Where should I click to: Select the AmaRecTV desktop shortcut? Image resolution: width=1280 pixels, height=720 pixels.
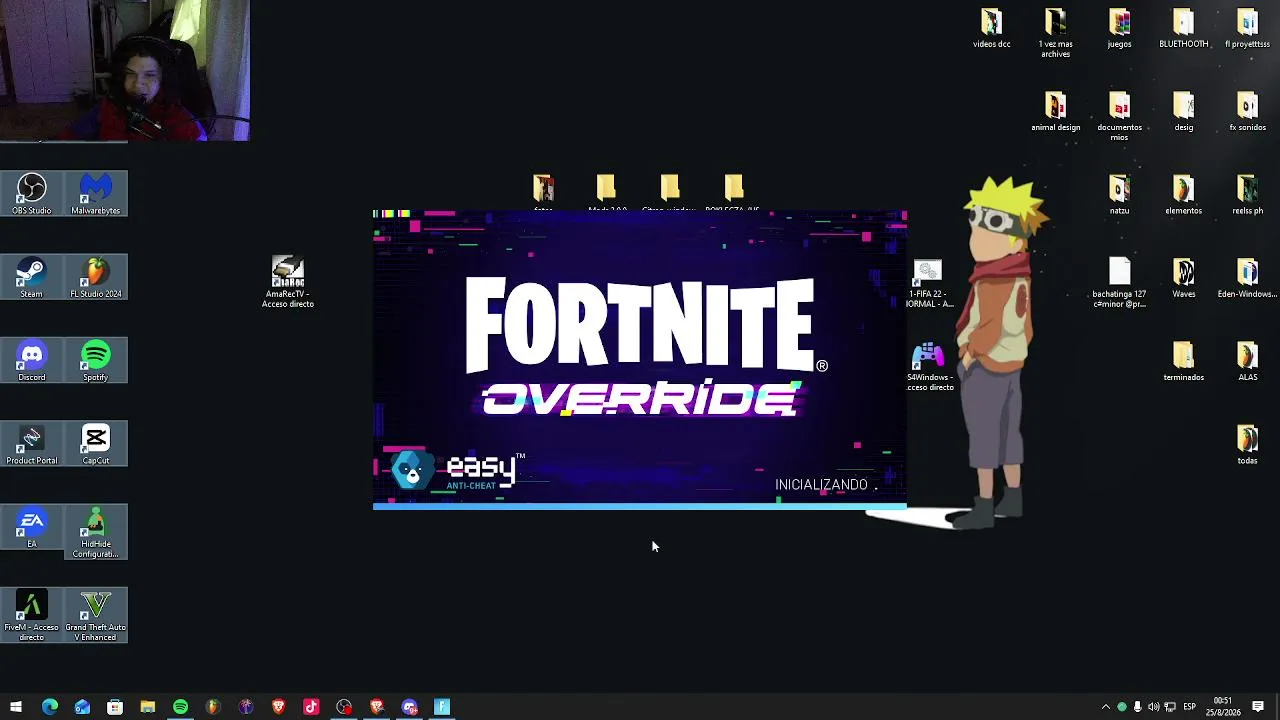[288, 282]
